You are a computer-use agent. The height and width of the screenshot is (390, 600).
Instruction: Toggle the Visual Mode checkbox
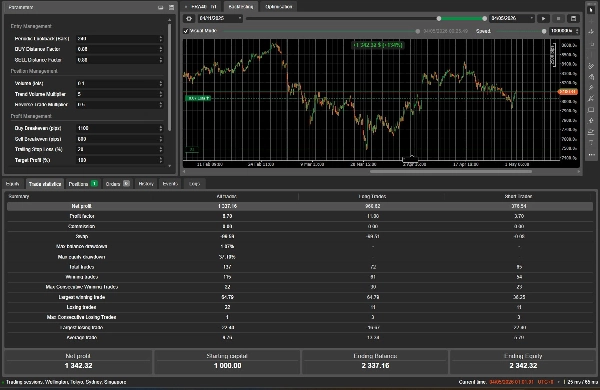pos(186,31)
